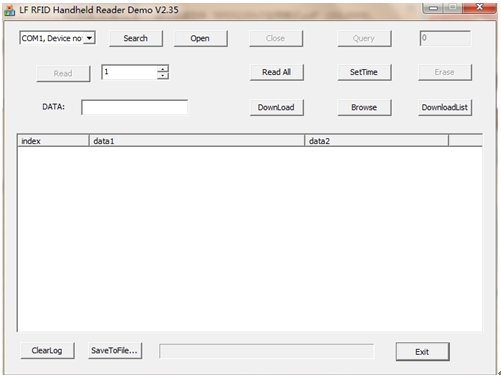Select the index column header
The image size is (501, 375).
53,141
